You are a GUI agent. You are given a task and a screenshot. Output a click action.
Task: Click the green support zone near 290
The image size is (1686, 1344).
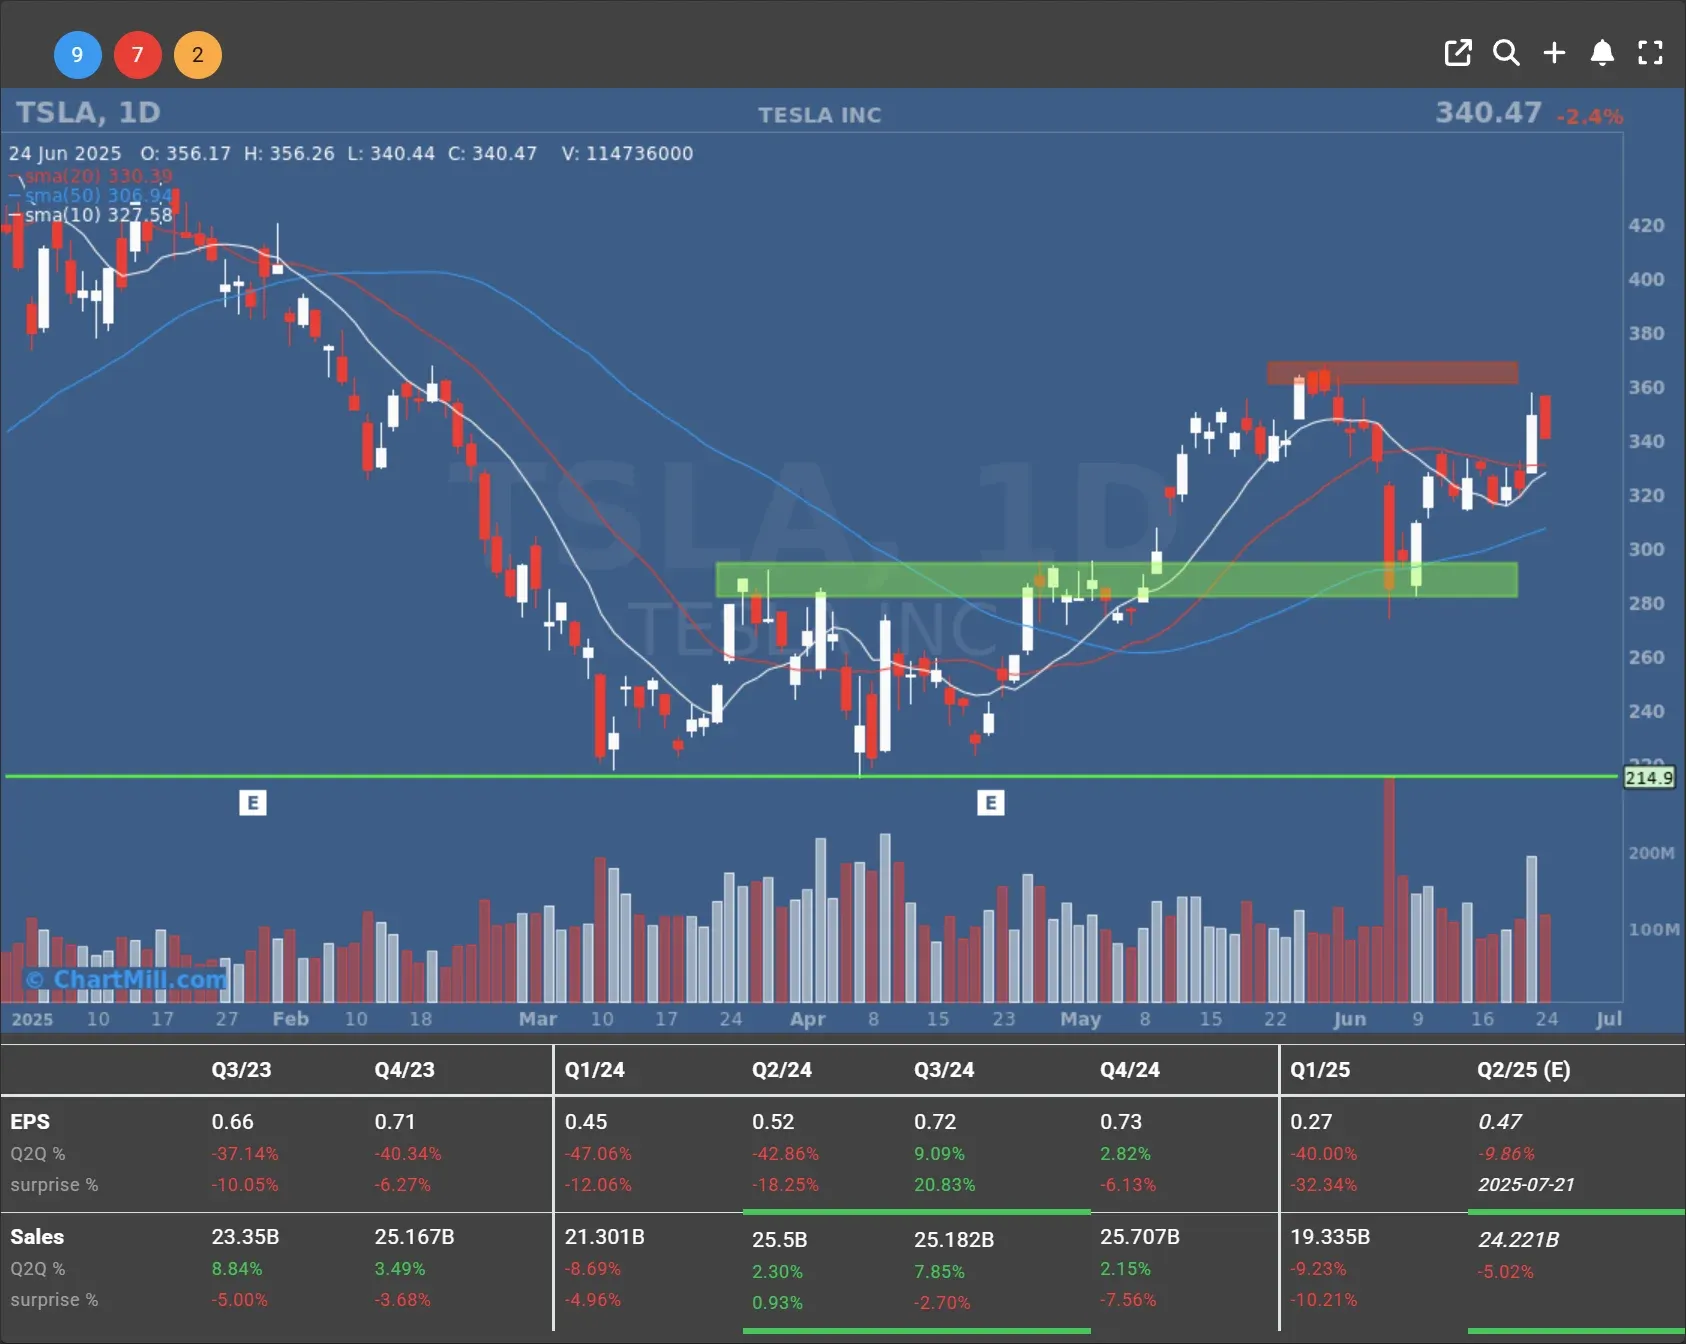pyautogui.click(x=1117, y=580)
